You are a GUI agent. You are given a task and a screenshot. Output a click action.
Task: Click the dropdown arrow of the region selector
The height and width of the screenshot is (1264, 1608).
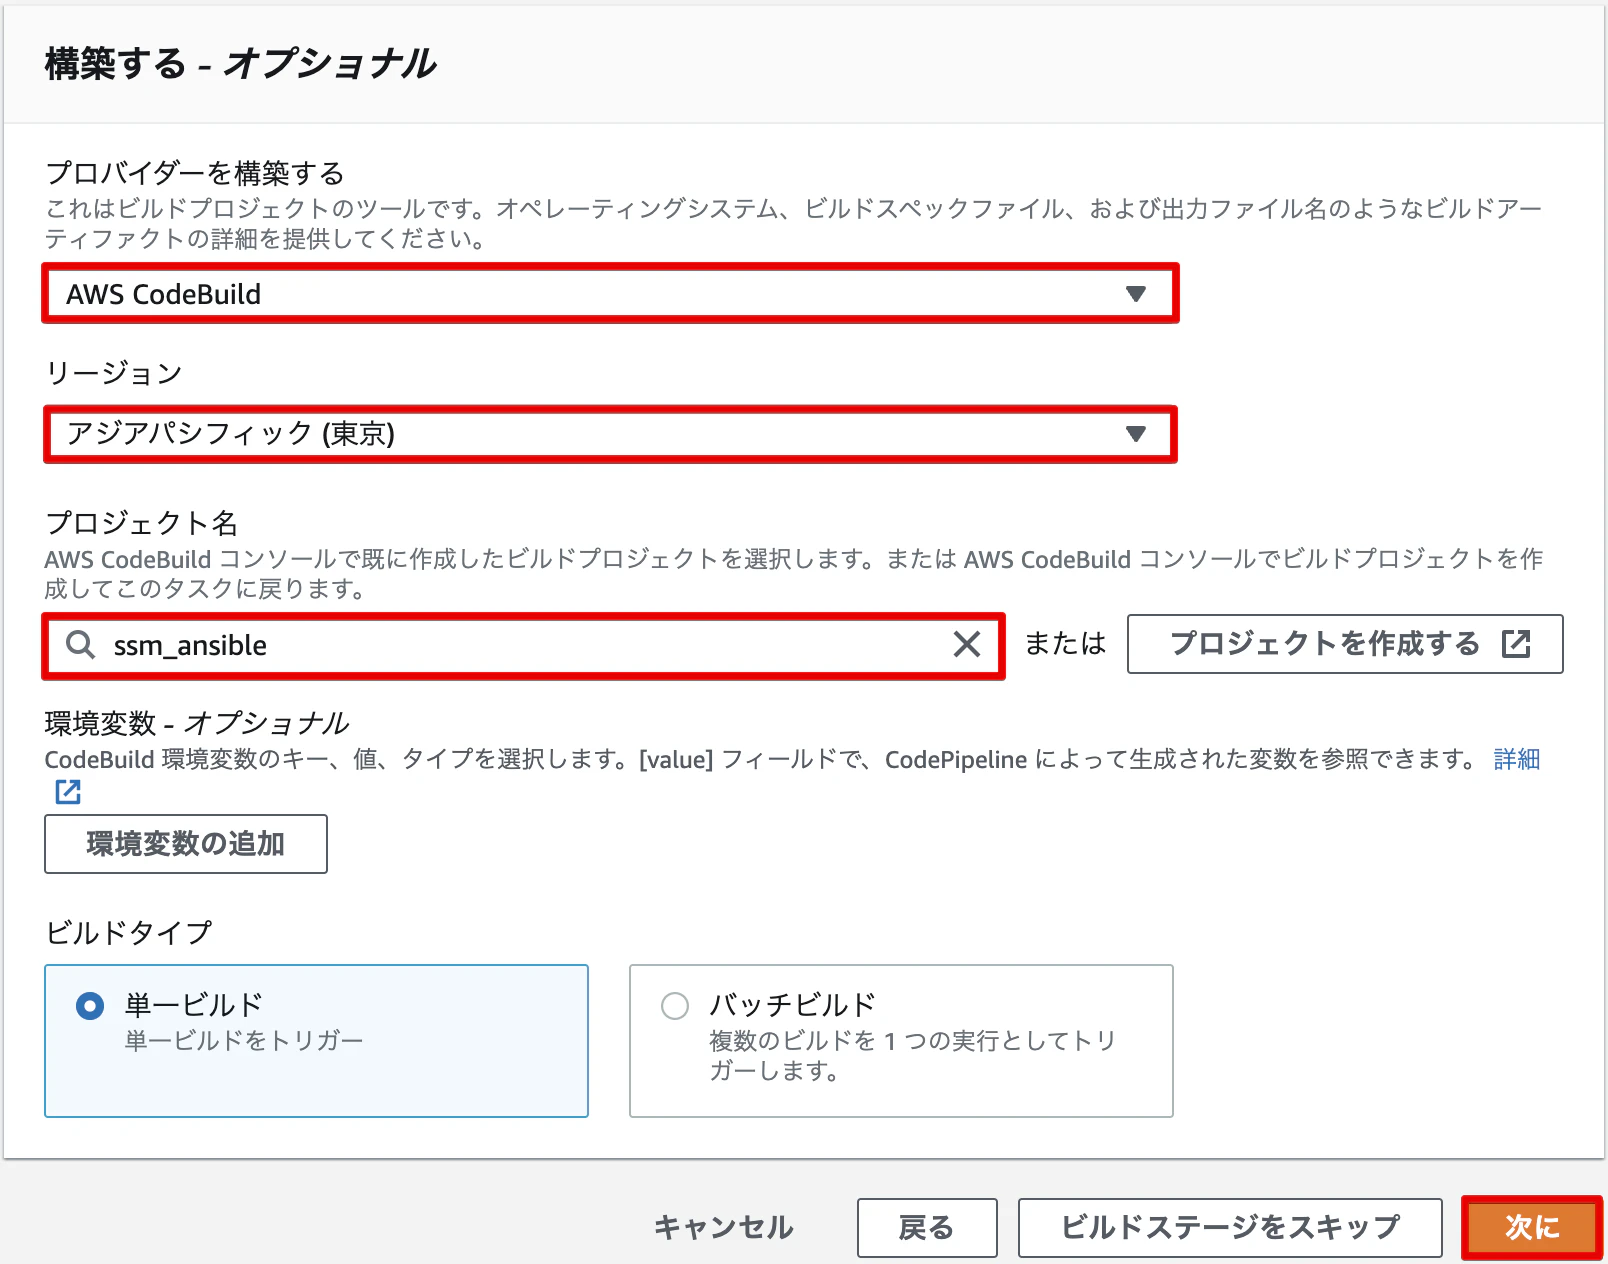(1135, 434)
